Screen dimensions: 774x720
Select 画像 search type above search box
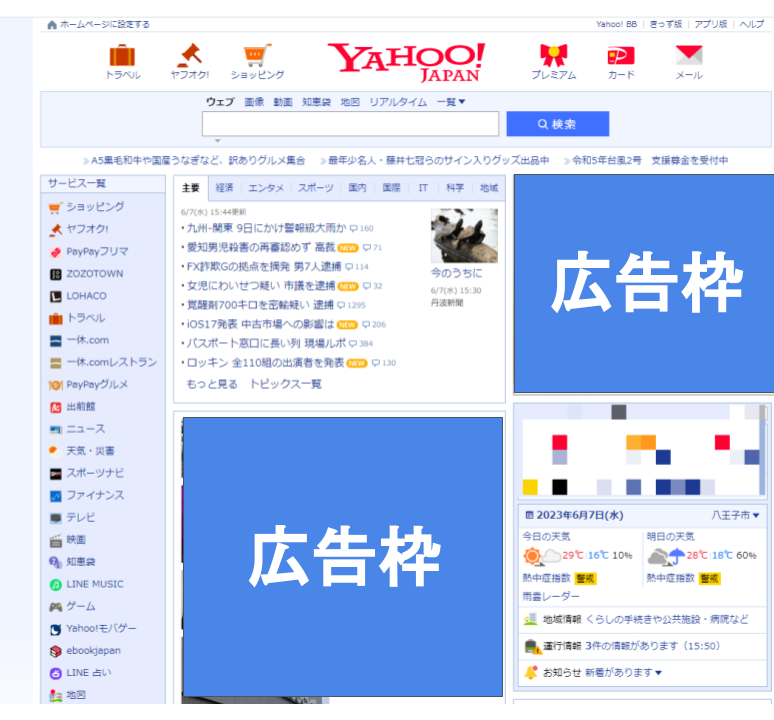(x=254, y=102)
